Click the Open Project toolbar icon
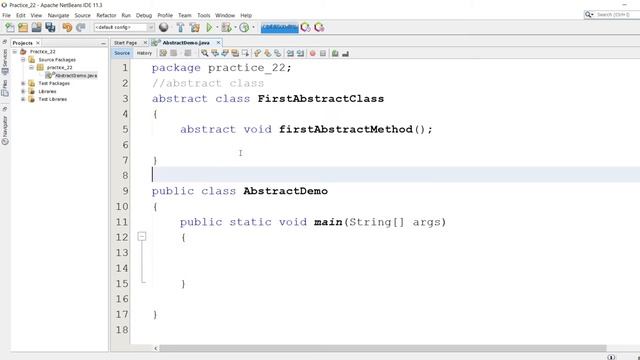The width and height of the screenshot is (640, 360). (x=36, y=27)
